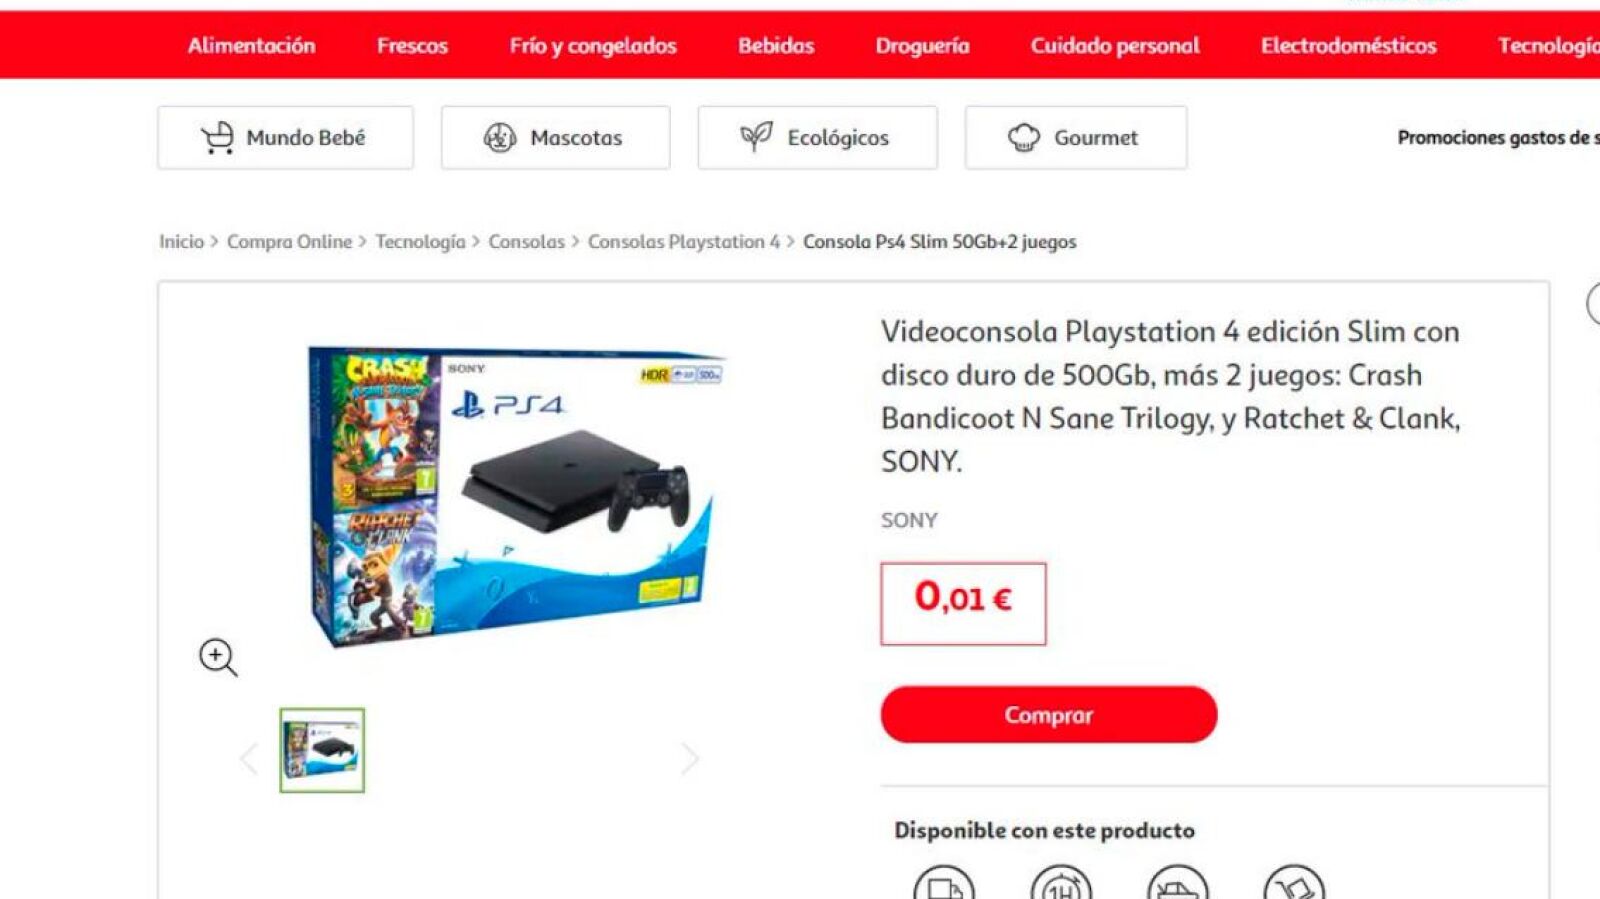Click the magnifier zoom icon on product image
The image size is (1600, 899).
pyautogui.click(x=218, y=658)
